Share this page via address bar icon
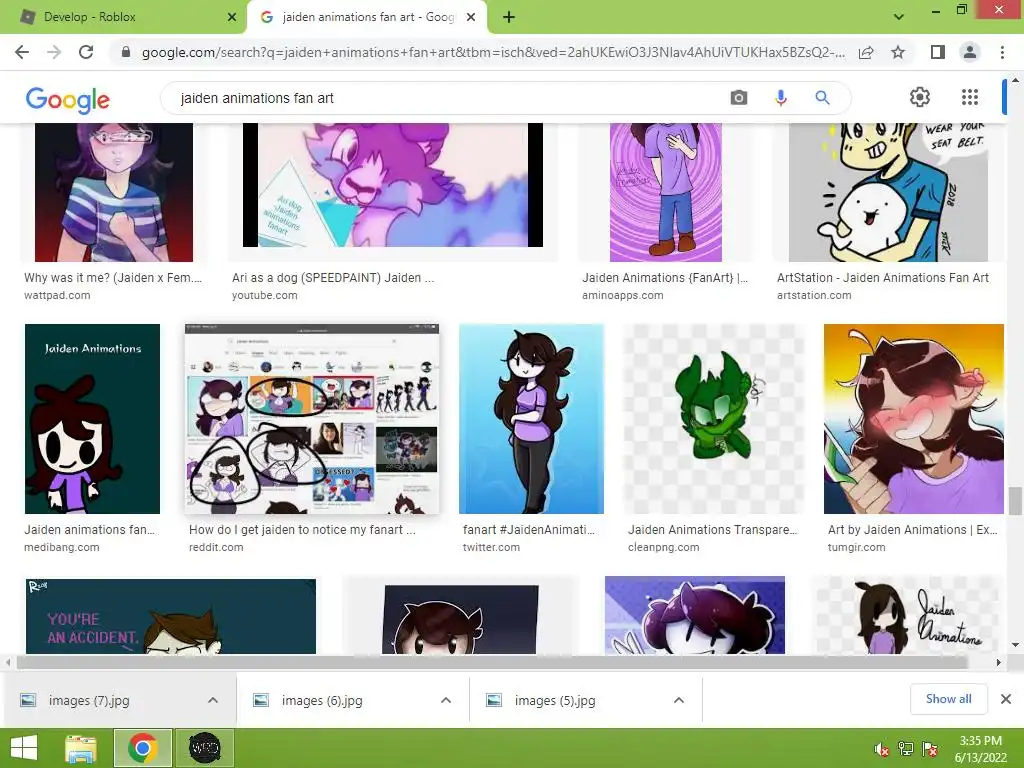1024x768 pixels. coord(866,52)
